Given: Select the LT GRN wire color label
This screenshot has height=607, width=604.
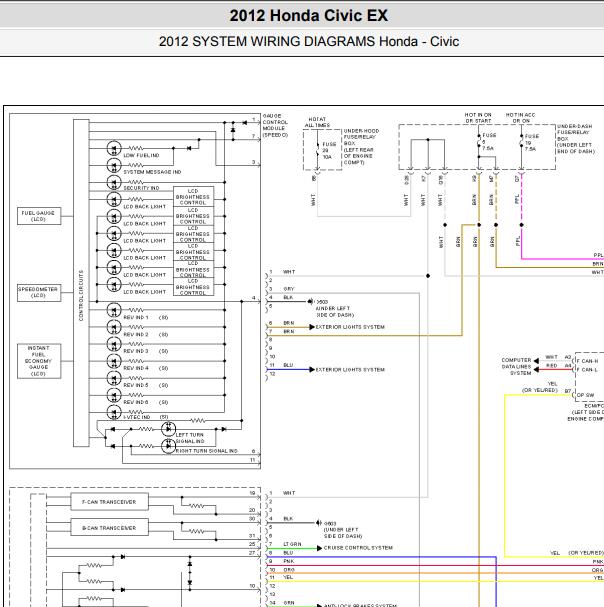Looking at the screenshot, I should coord(292,544).
